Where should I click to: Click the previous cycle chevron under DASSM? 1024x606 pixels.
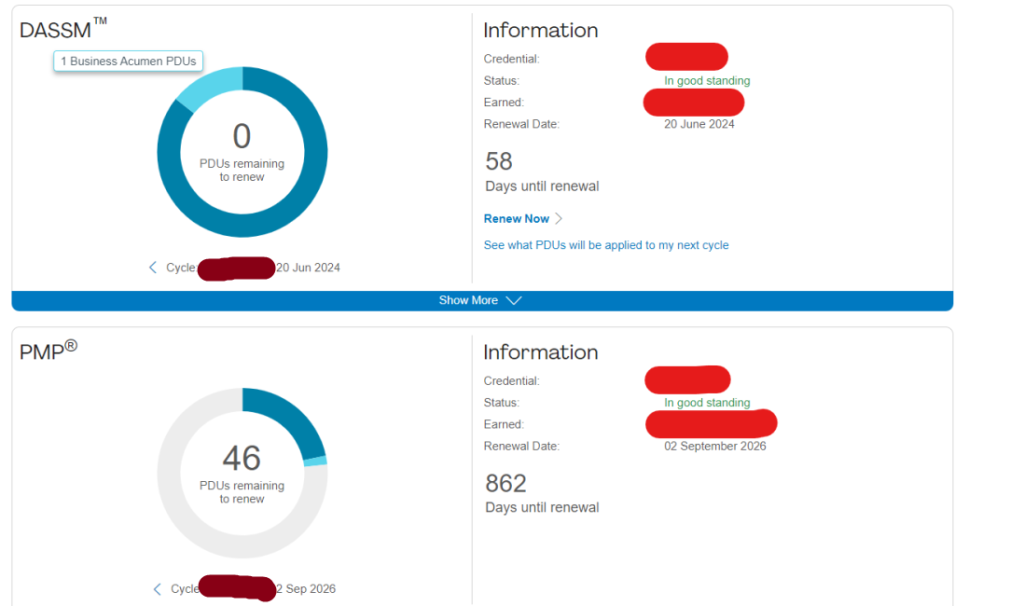coord(153,267)
